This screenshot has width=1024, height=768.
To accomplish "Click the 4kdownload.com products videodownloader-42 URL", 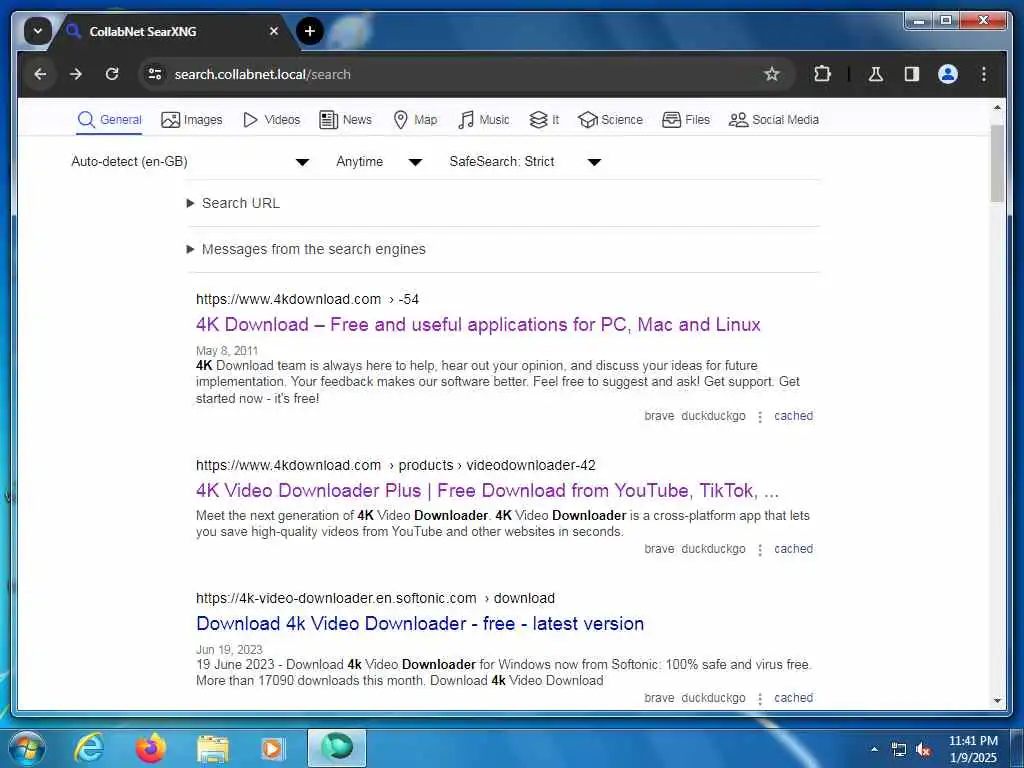I will coord(396,466).
